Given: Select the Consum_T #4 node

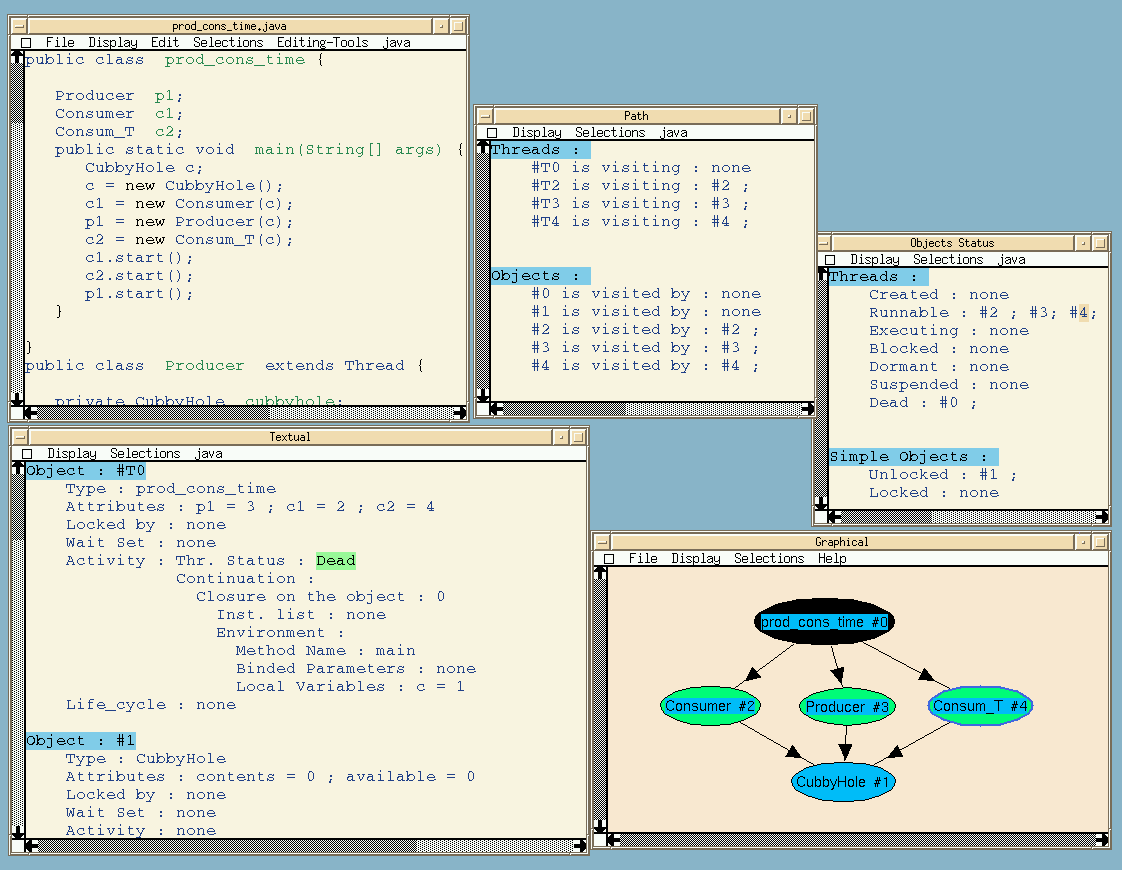Looking at the screenshot, I should pyautogui.click(x=980, y=706).
